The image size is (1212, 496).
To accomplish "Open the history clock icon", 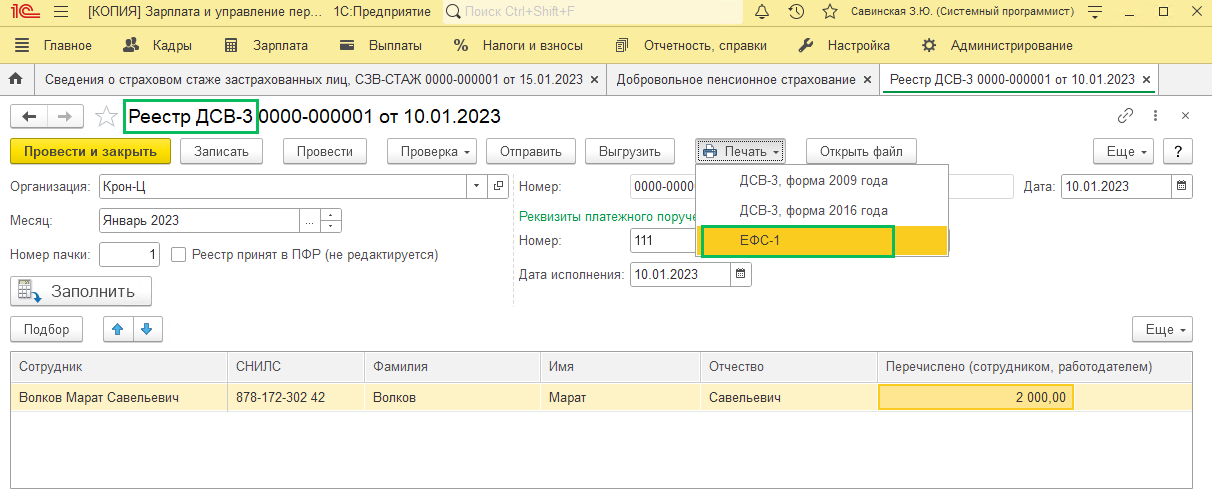I will pos(796,12).
